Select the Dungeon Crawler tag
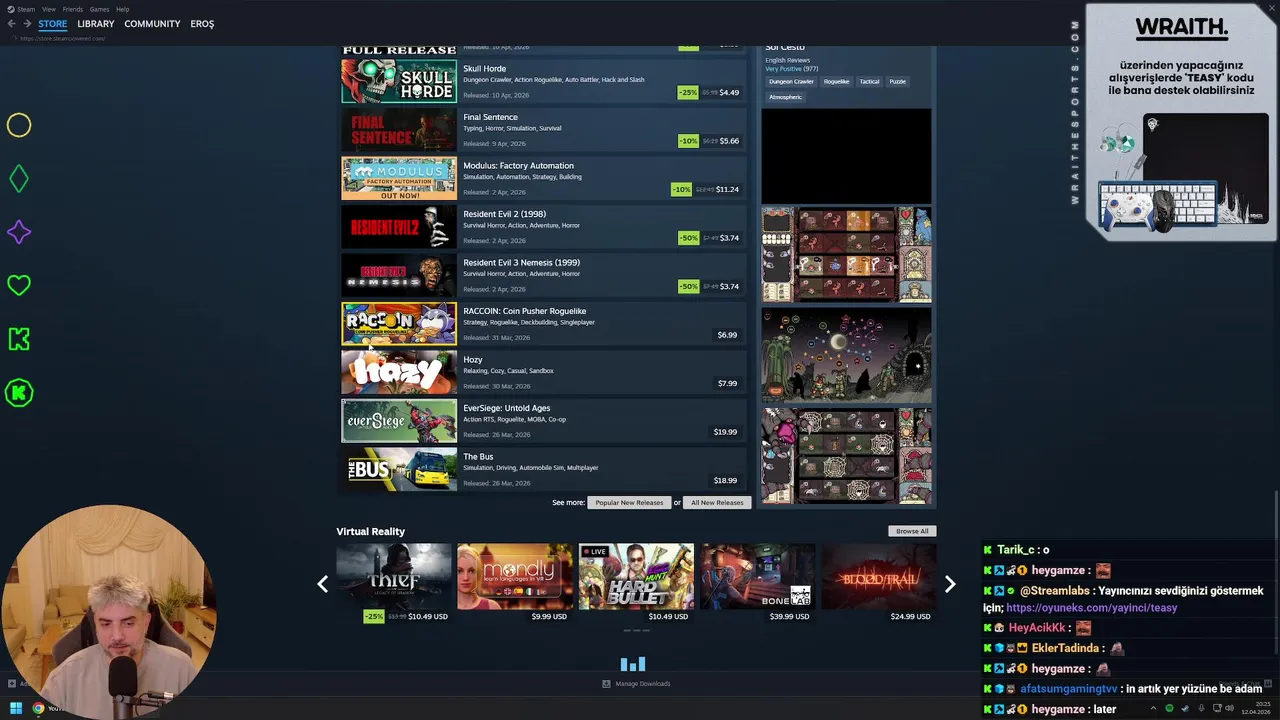This screenshot has height=720, width=1280. [791, 81]
